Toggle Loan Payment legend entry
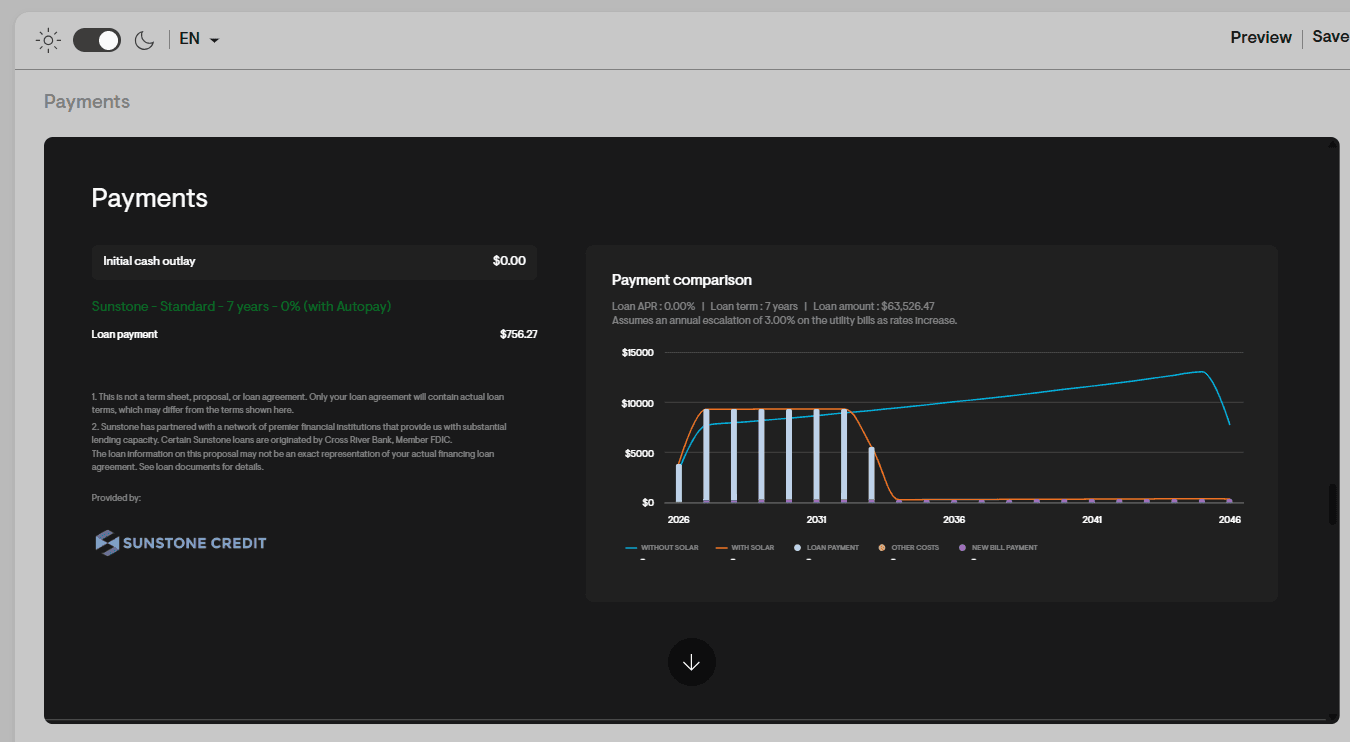1350x742 pixels. pyautogui.click(x=826, y=548)
